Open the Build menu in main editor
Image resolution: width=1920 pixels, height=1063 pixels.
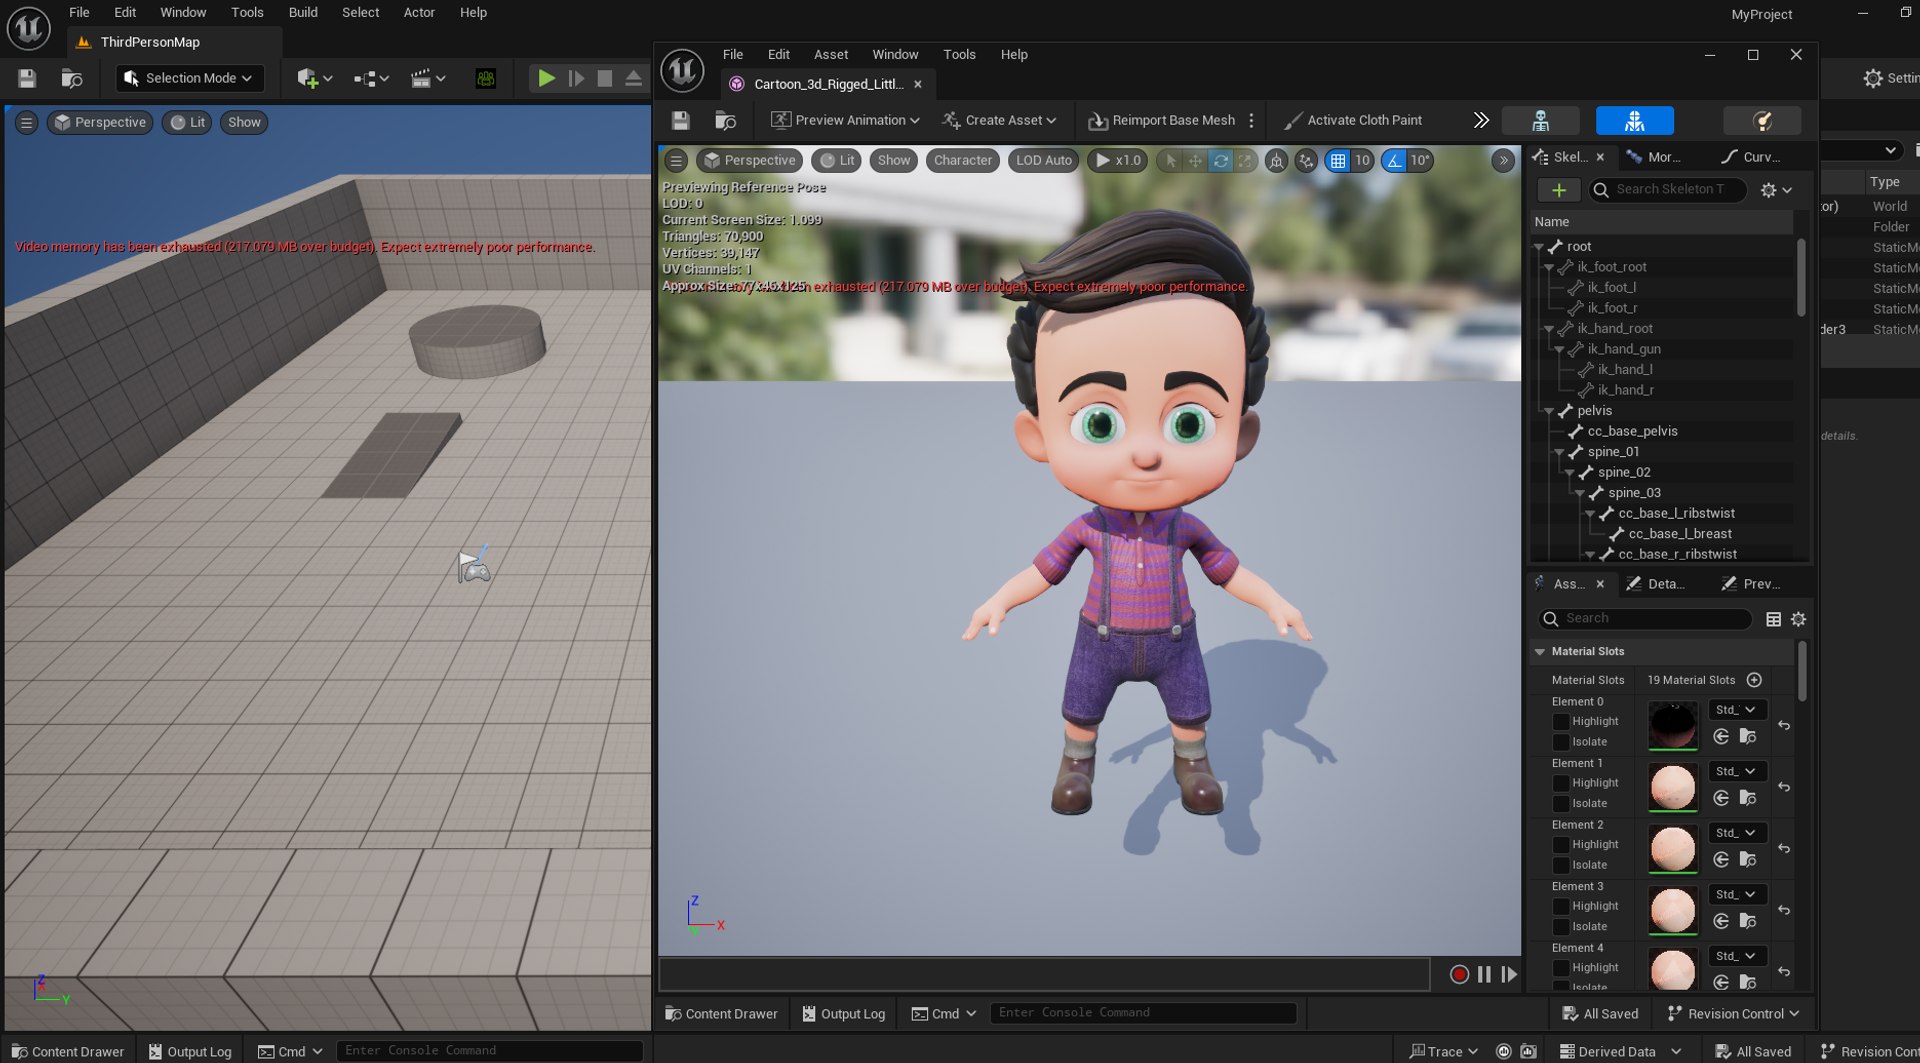pyautogui.click(x=303, y=13)
